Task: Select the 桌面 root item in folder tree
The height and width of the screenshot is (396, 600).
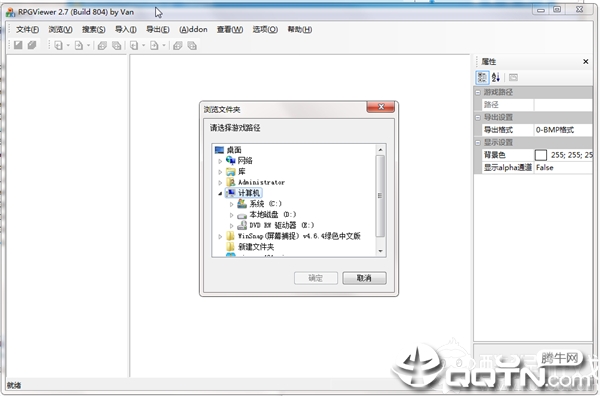Action: point(234,150)
